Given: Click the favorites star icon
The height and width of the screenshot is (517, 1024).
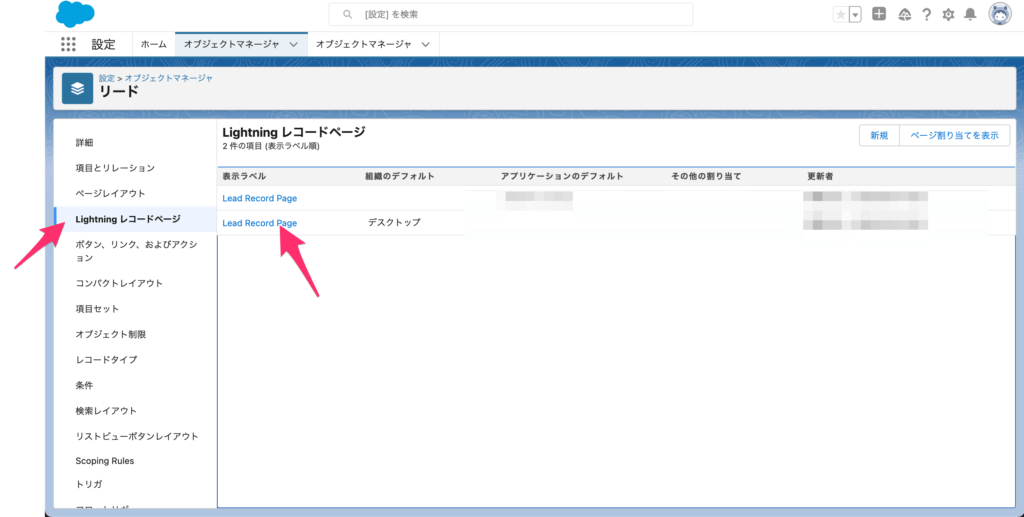Looking at the screenshot, I should point(840,14).
